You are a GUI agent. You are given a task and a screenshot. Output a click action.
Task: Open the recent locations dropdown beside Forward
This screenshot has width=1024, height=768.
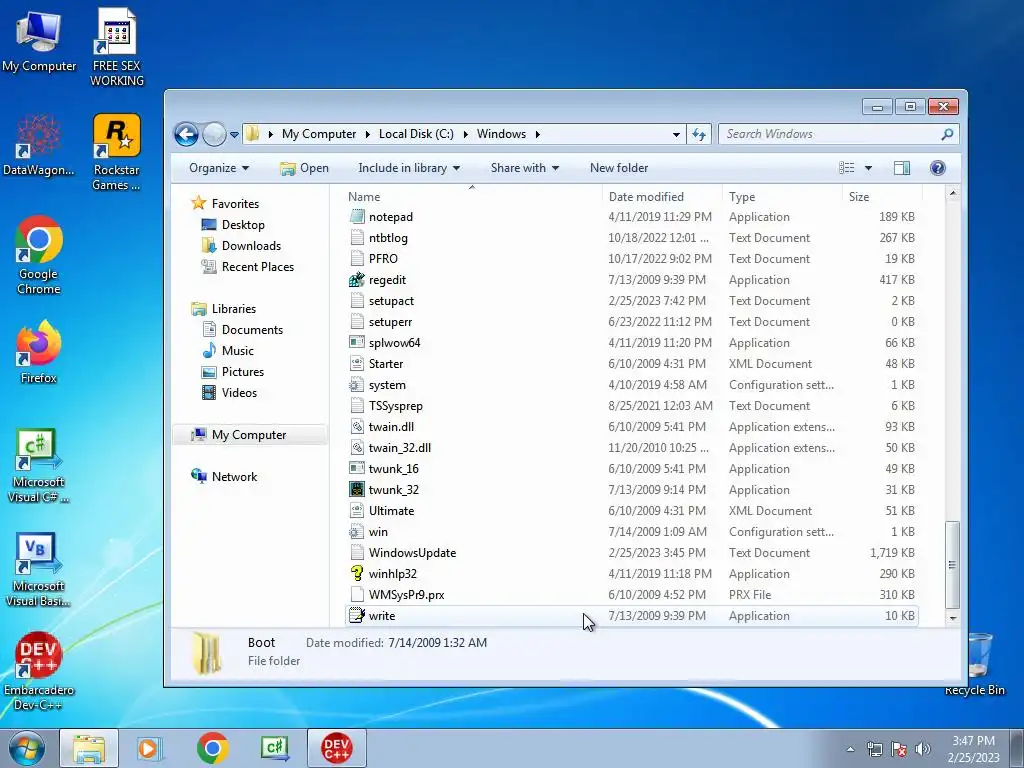pyautogui.click(x=234, y=135)
